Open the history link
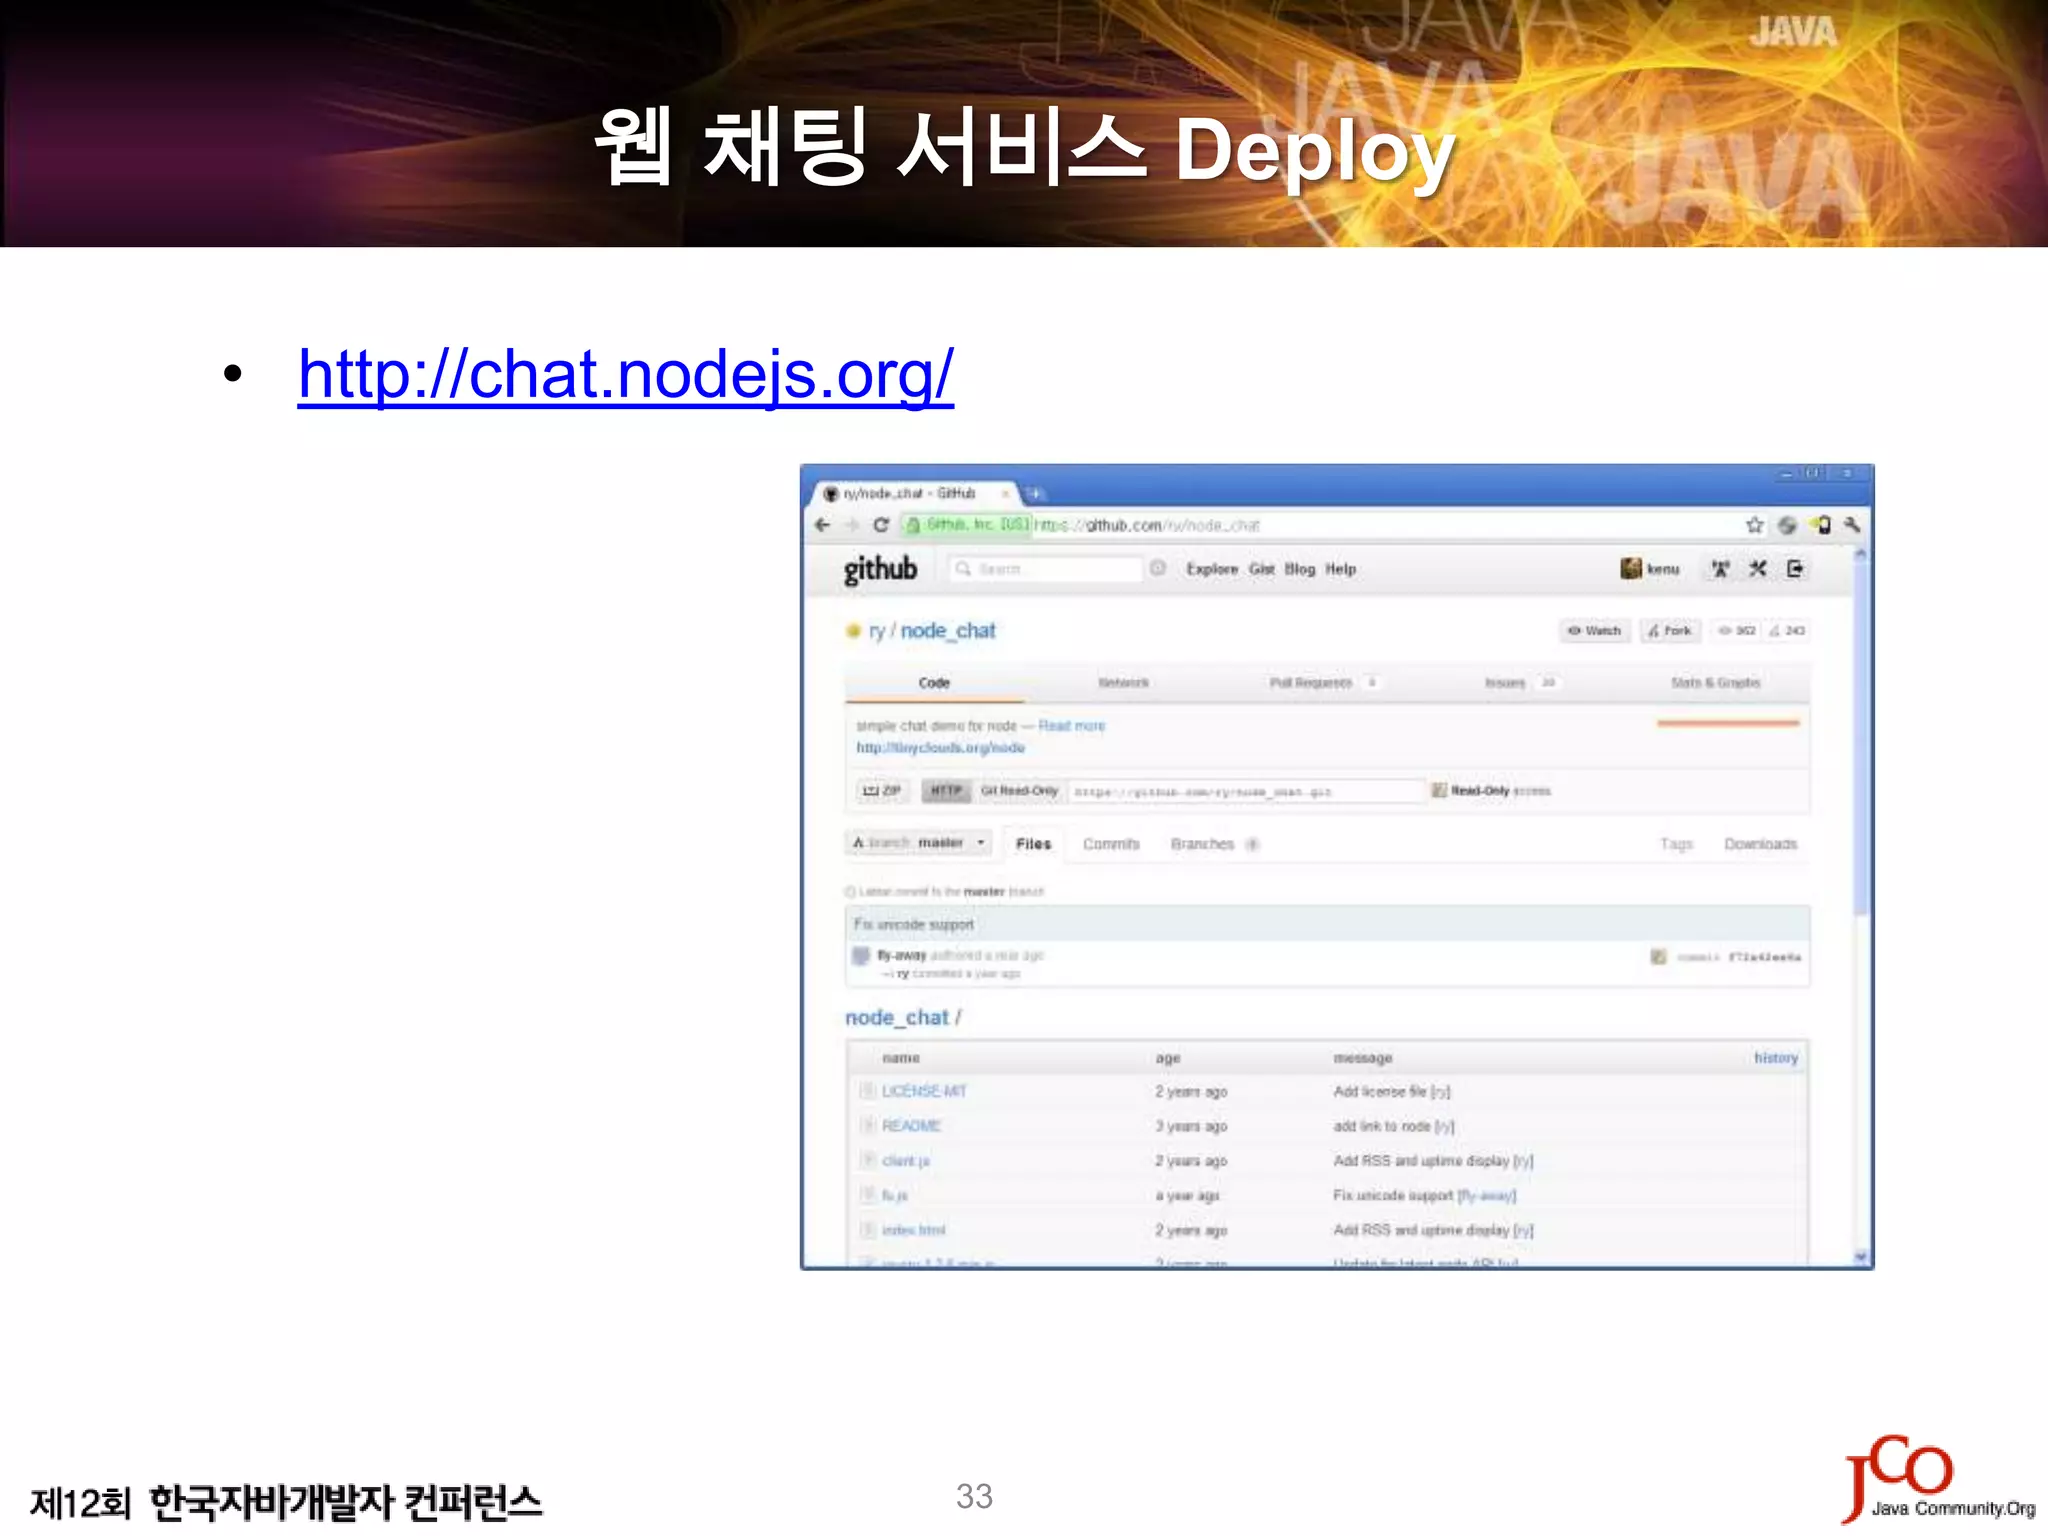The image size is (2048, 1536). 1775,1058
